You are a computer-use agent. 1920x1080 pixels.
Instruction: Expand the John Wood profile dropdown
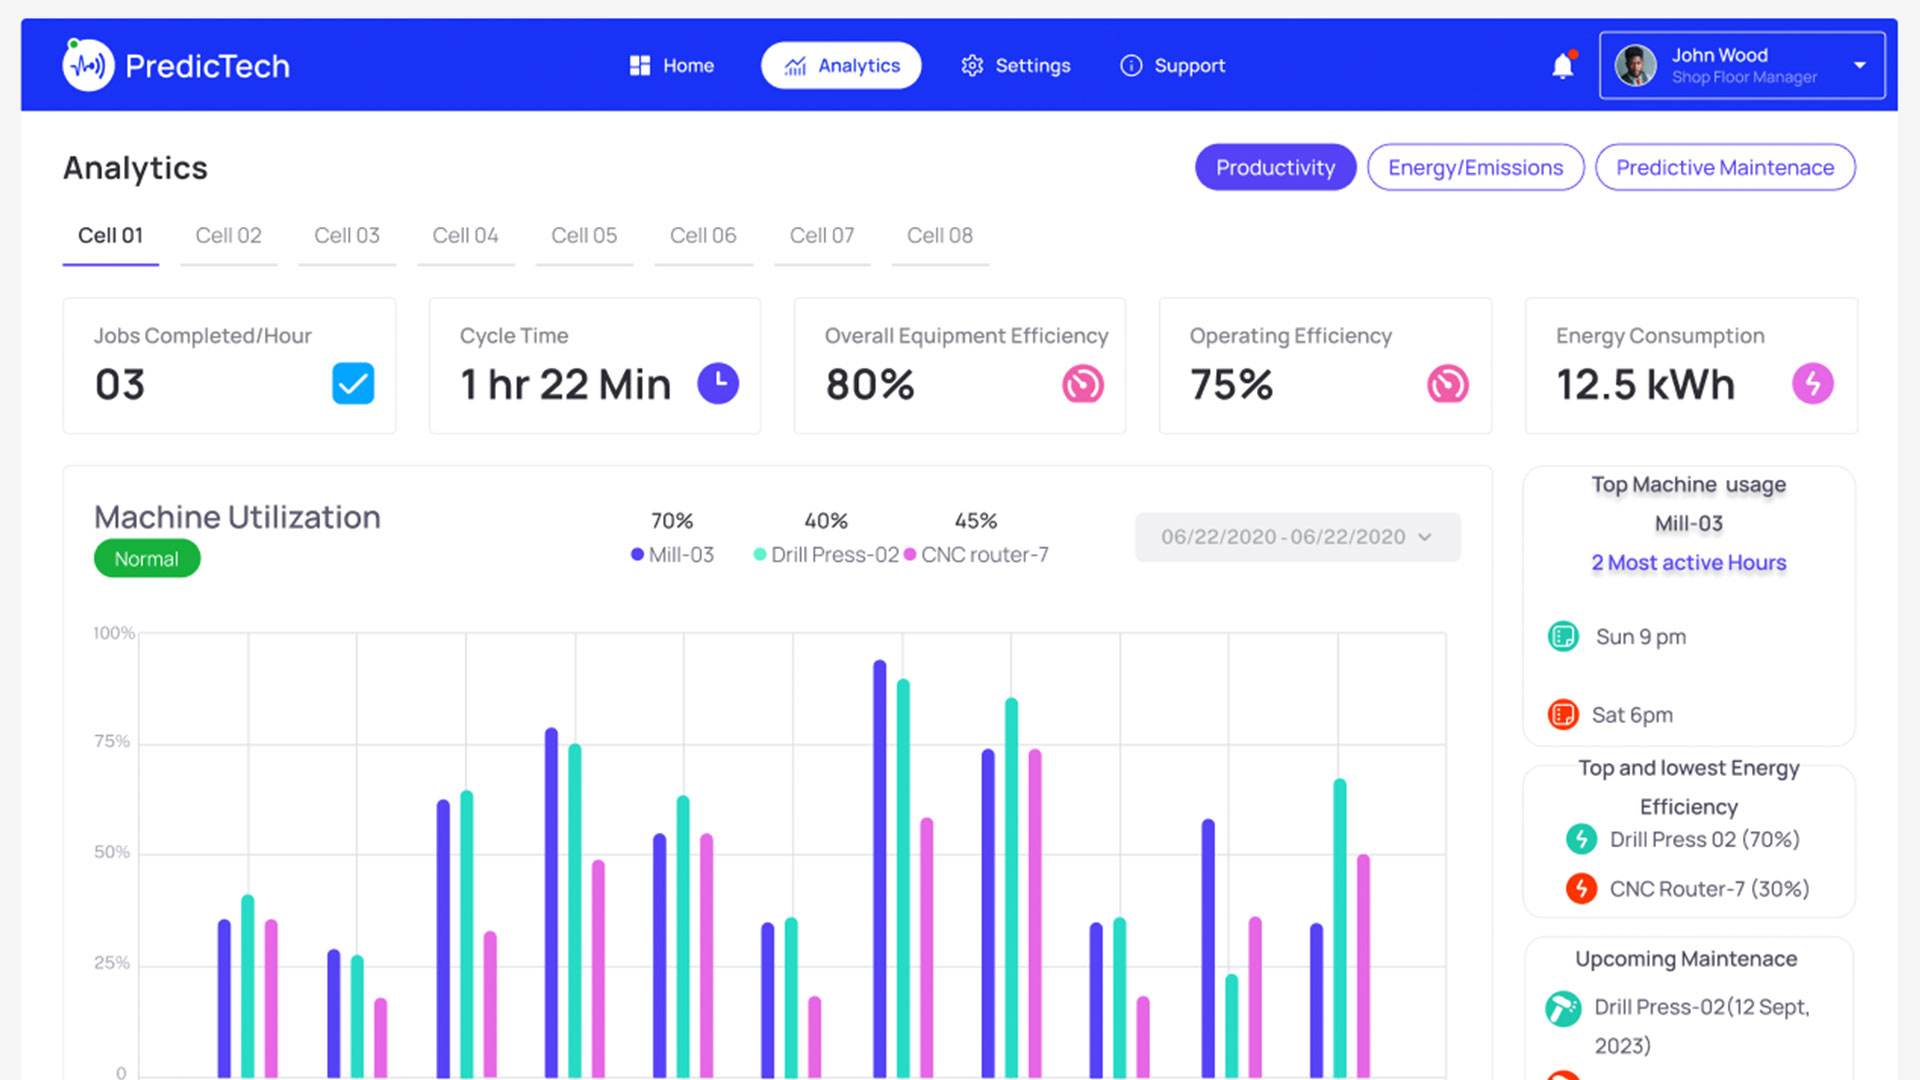click(x=1859, y=66)
